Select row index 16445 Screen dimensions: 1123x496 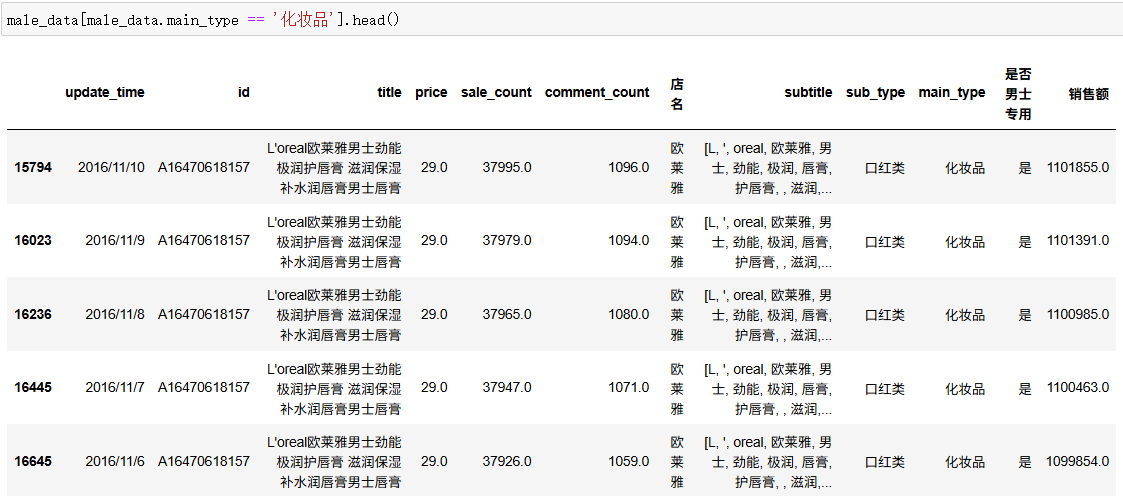pos(33,388)
